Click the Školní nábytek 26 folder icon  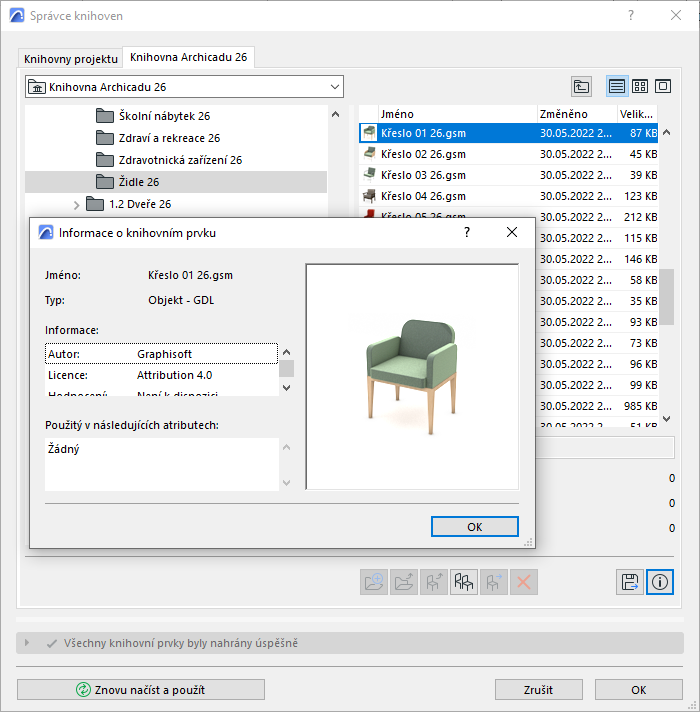(105, 116)
